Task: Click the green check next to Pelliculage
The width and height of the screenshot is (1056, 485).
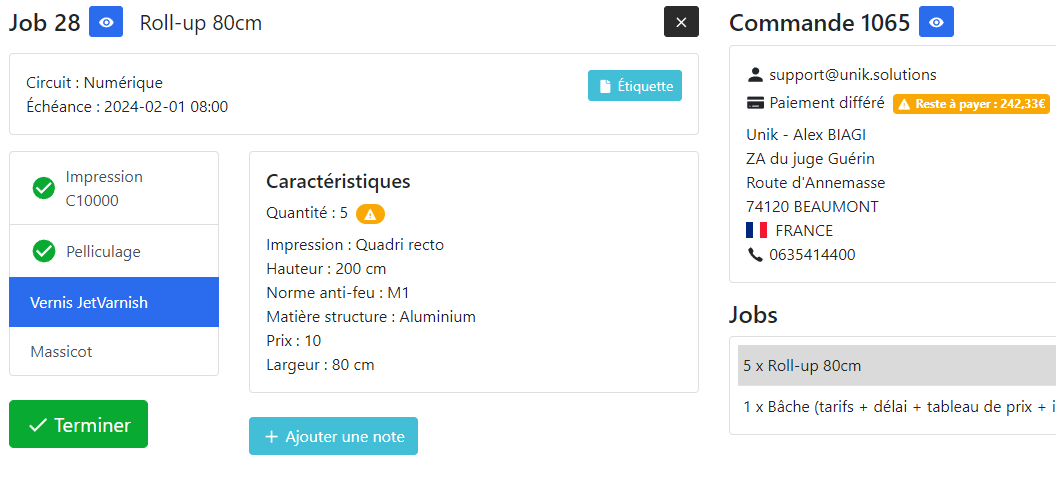Action: coord(44,251)
